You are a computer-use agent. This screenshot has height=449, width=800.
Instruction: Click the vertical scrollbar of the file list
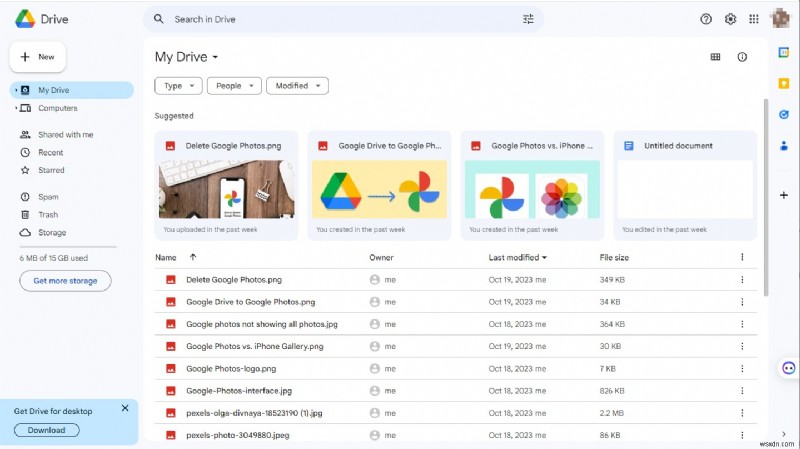[765, 197]
